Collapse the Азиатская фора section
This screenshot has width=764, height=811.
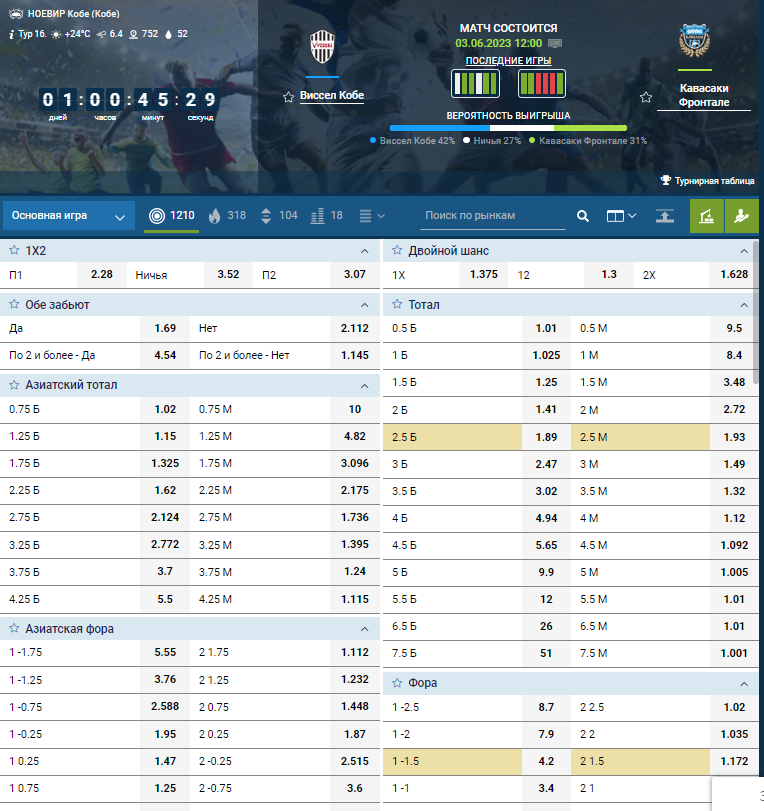(365, 629)
